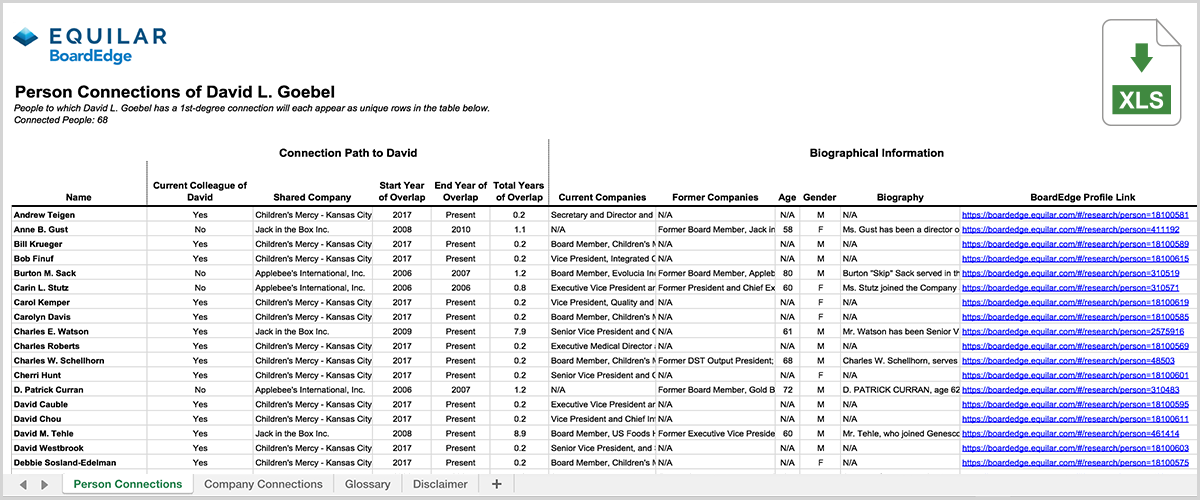This screenshot has height=500, width=1200.
Task: Add a new sheet with plus button
Action: pos(496,484)
